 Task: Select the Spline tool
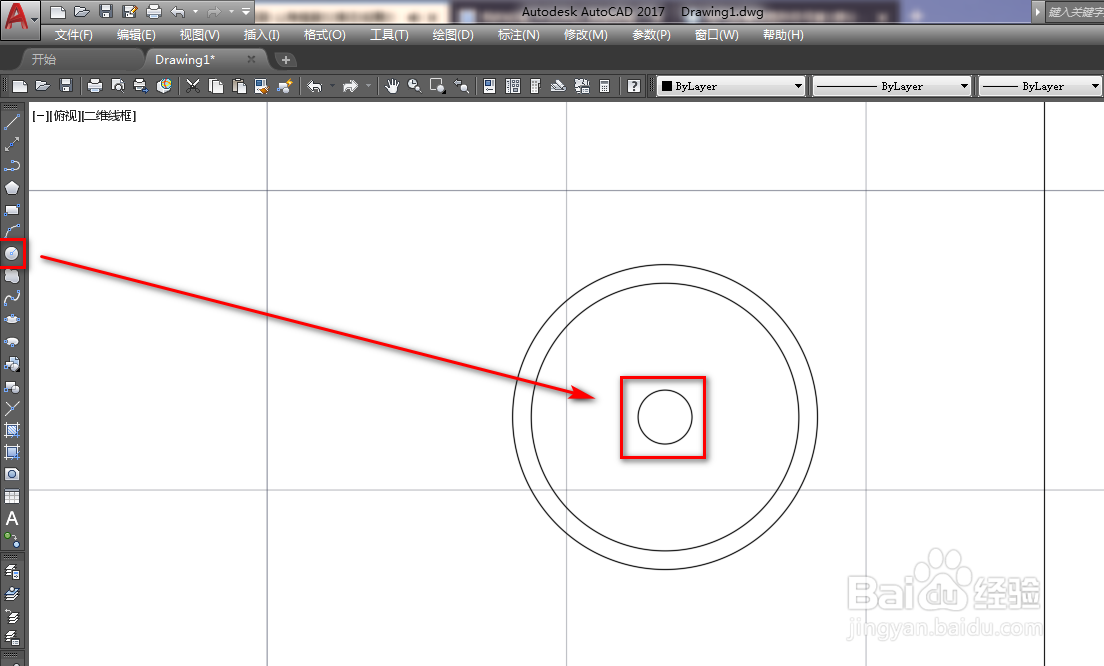(12, 299)
